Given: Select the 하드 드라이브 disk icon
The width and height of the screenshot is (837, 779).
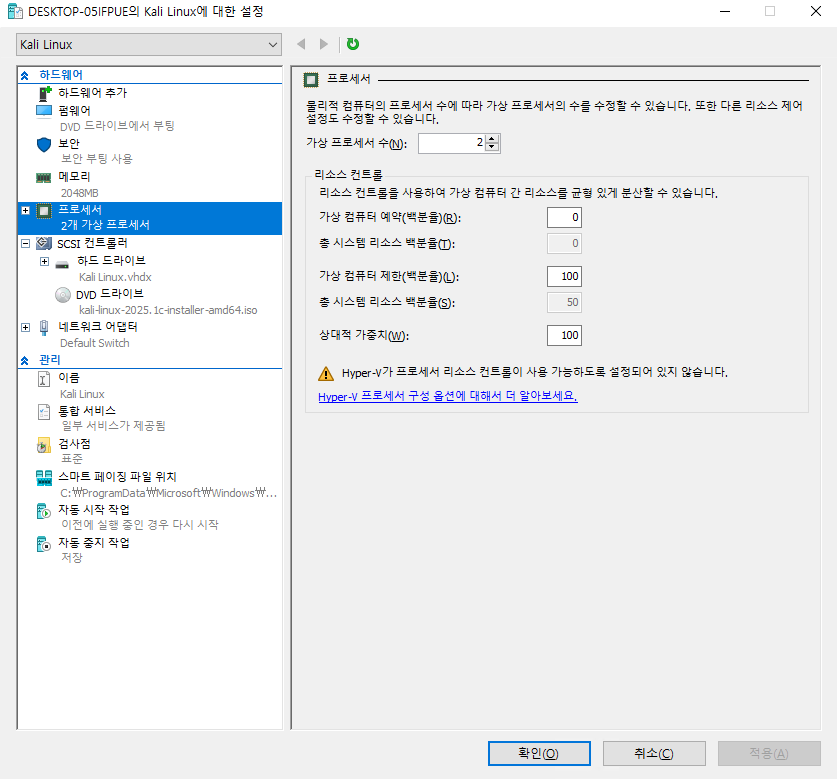Looking at the screenshot, I should [62, 264].
